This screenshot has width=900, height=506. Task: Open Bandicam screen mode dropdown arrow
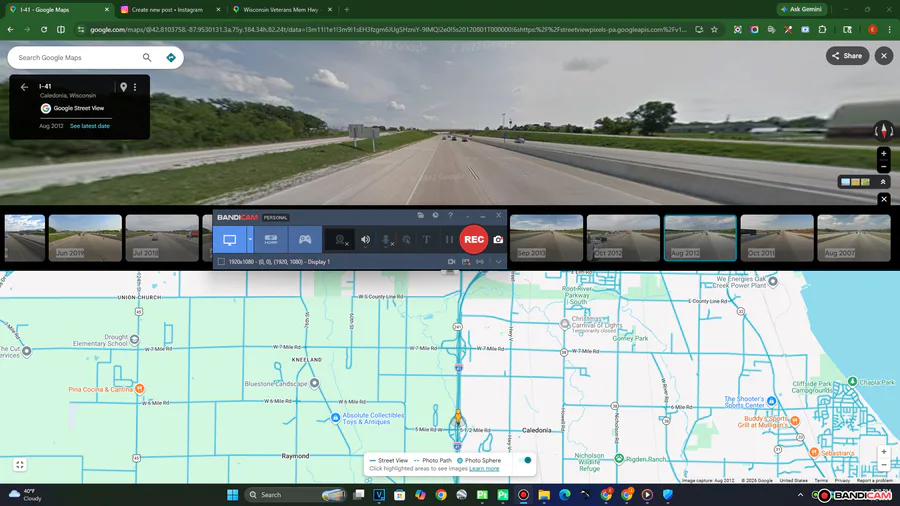point(250,240)
